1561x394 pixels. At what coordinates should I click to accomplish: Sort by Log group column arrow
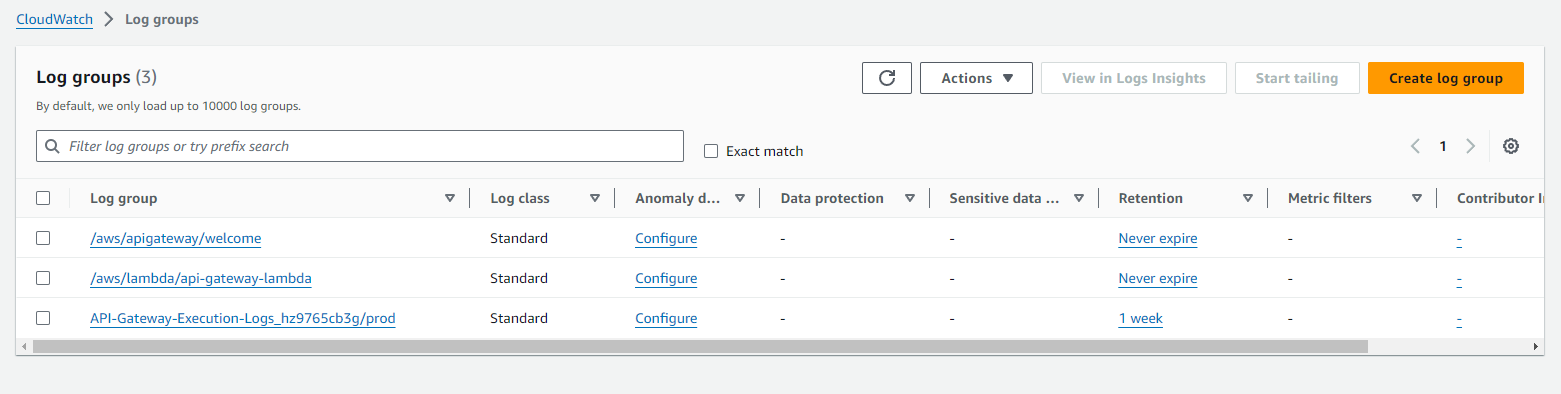pyautogui.click(x=449, y=198)
